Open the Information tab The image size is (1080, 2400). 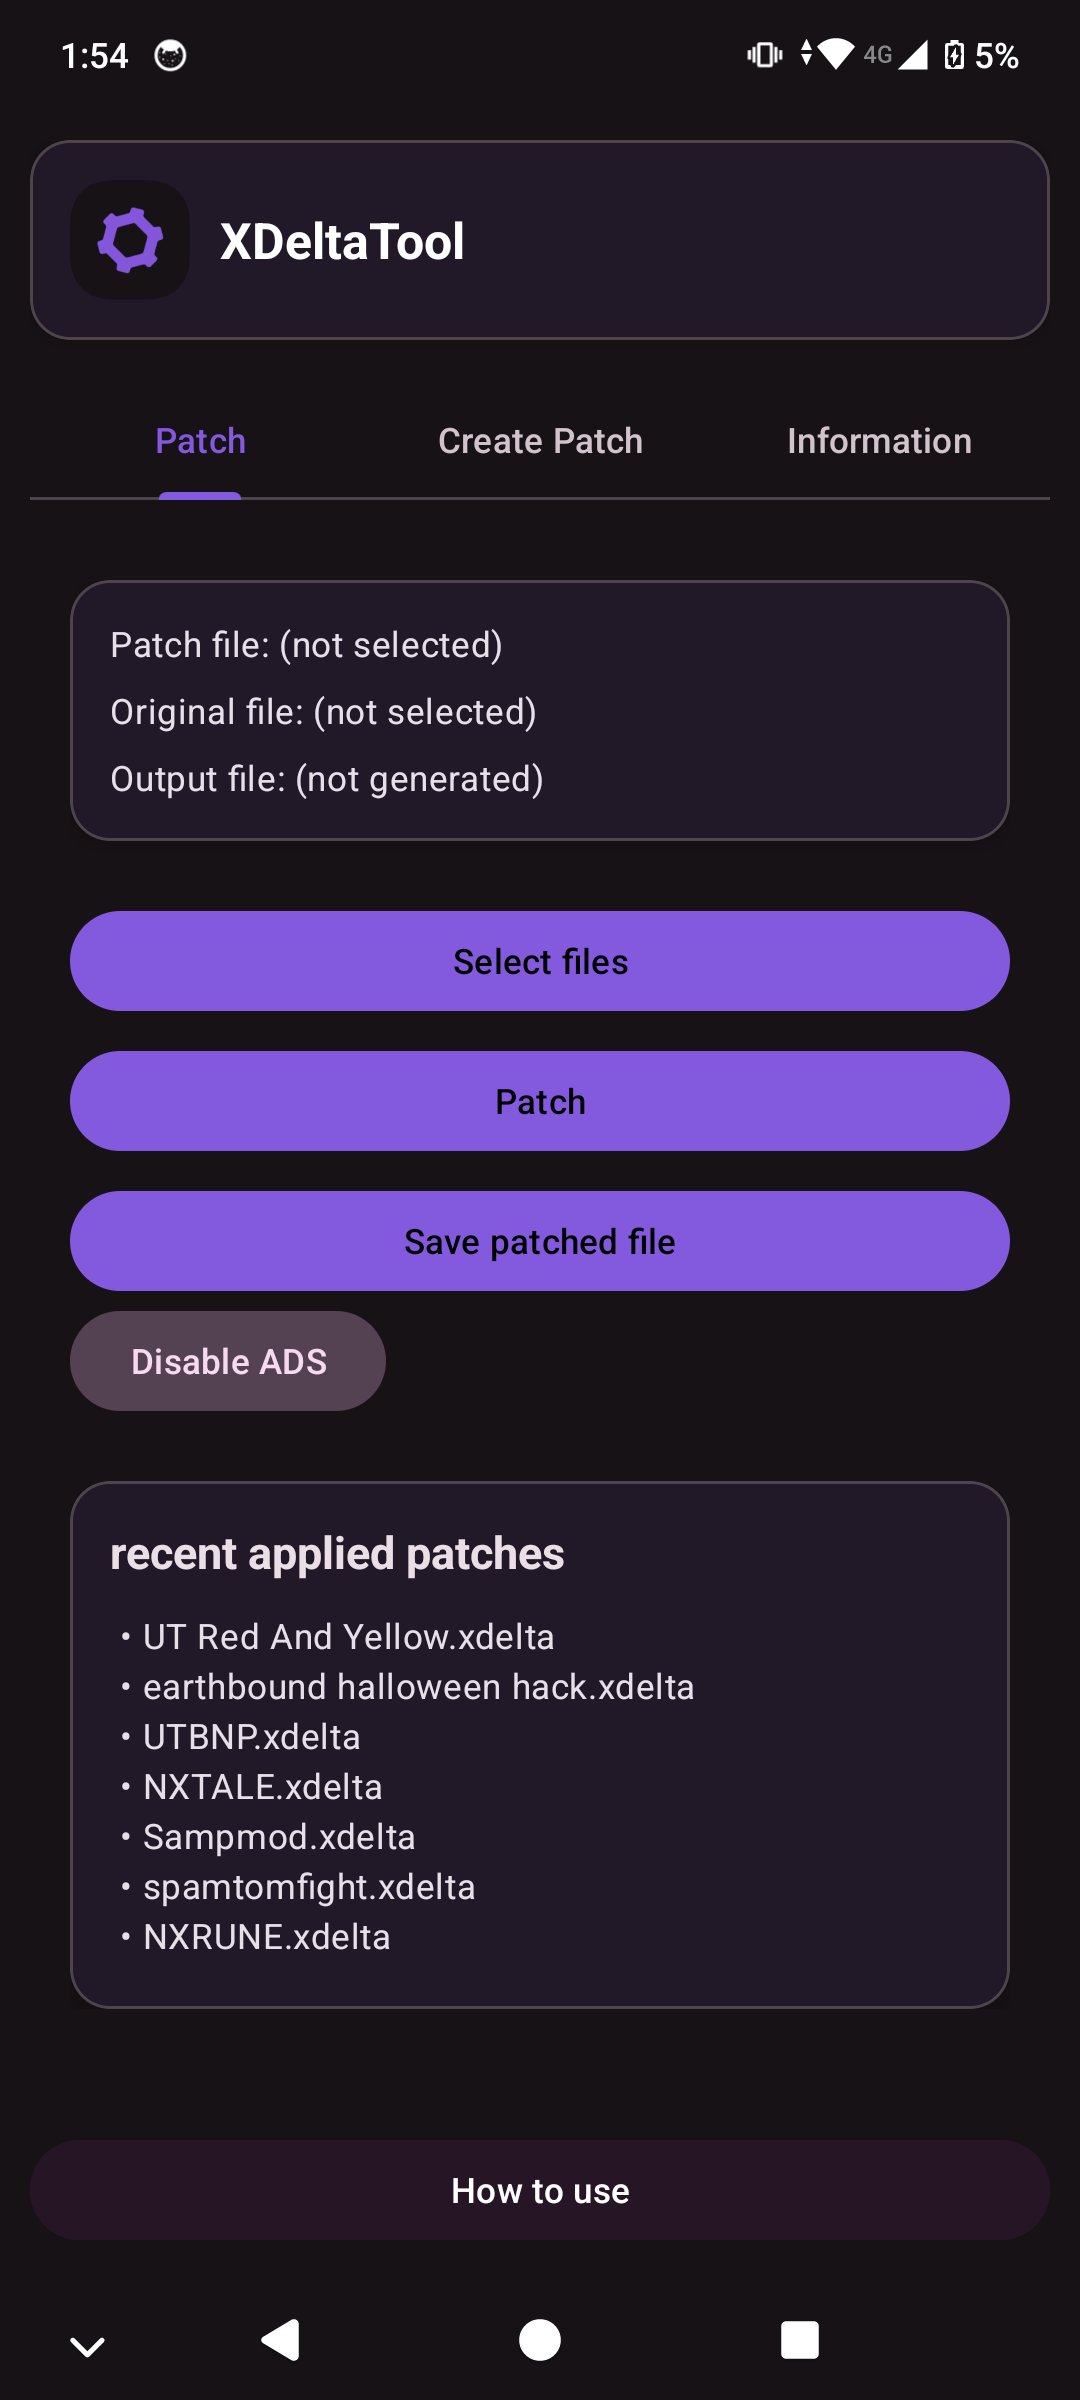(x=879, y=441)
